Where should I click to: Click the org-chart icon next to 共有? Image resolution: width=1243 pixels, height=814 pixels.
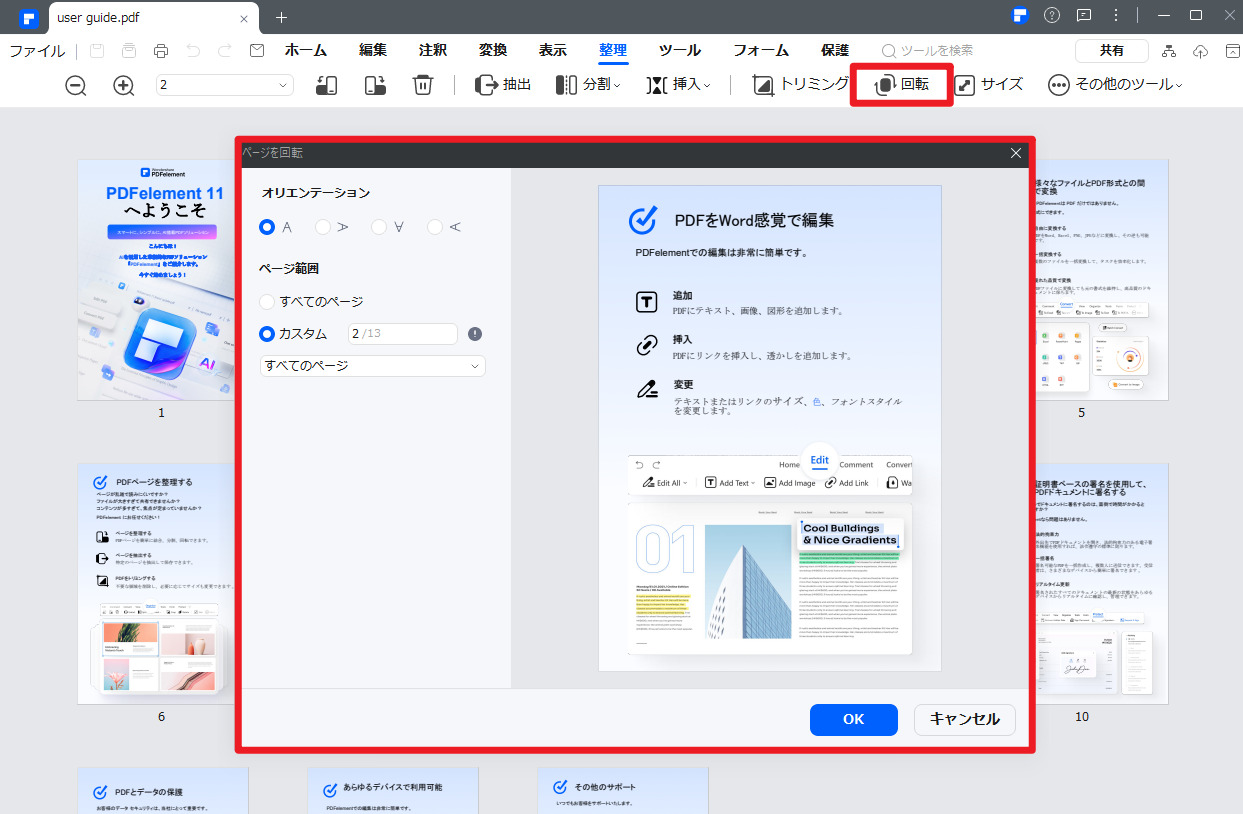coord(1170,51)
